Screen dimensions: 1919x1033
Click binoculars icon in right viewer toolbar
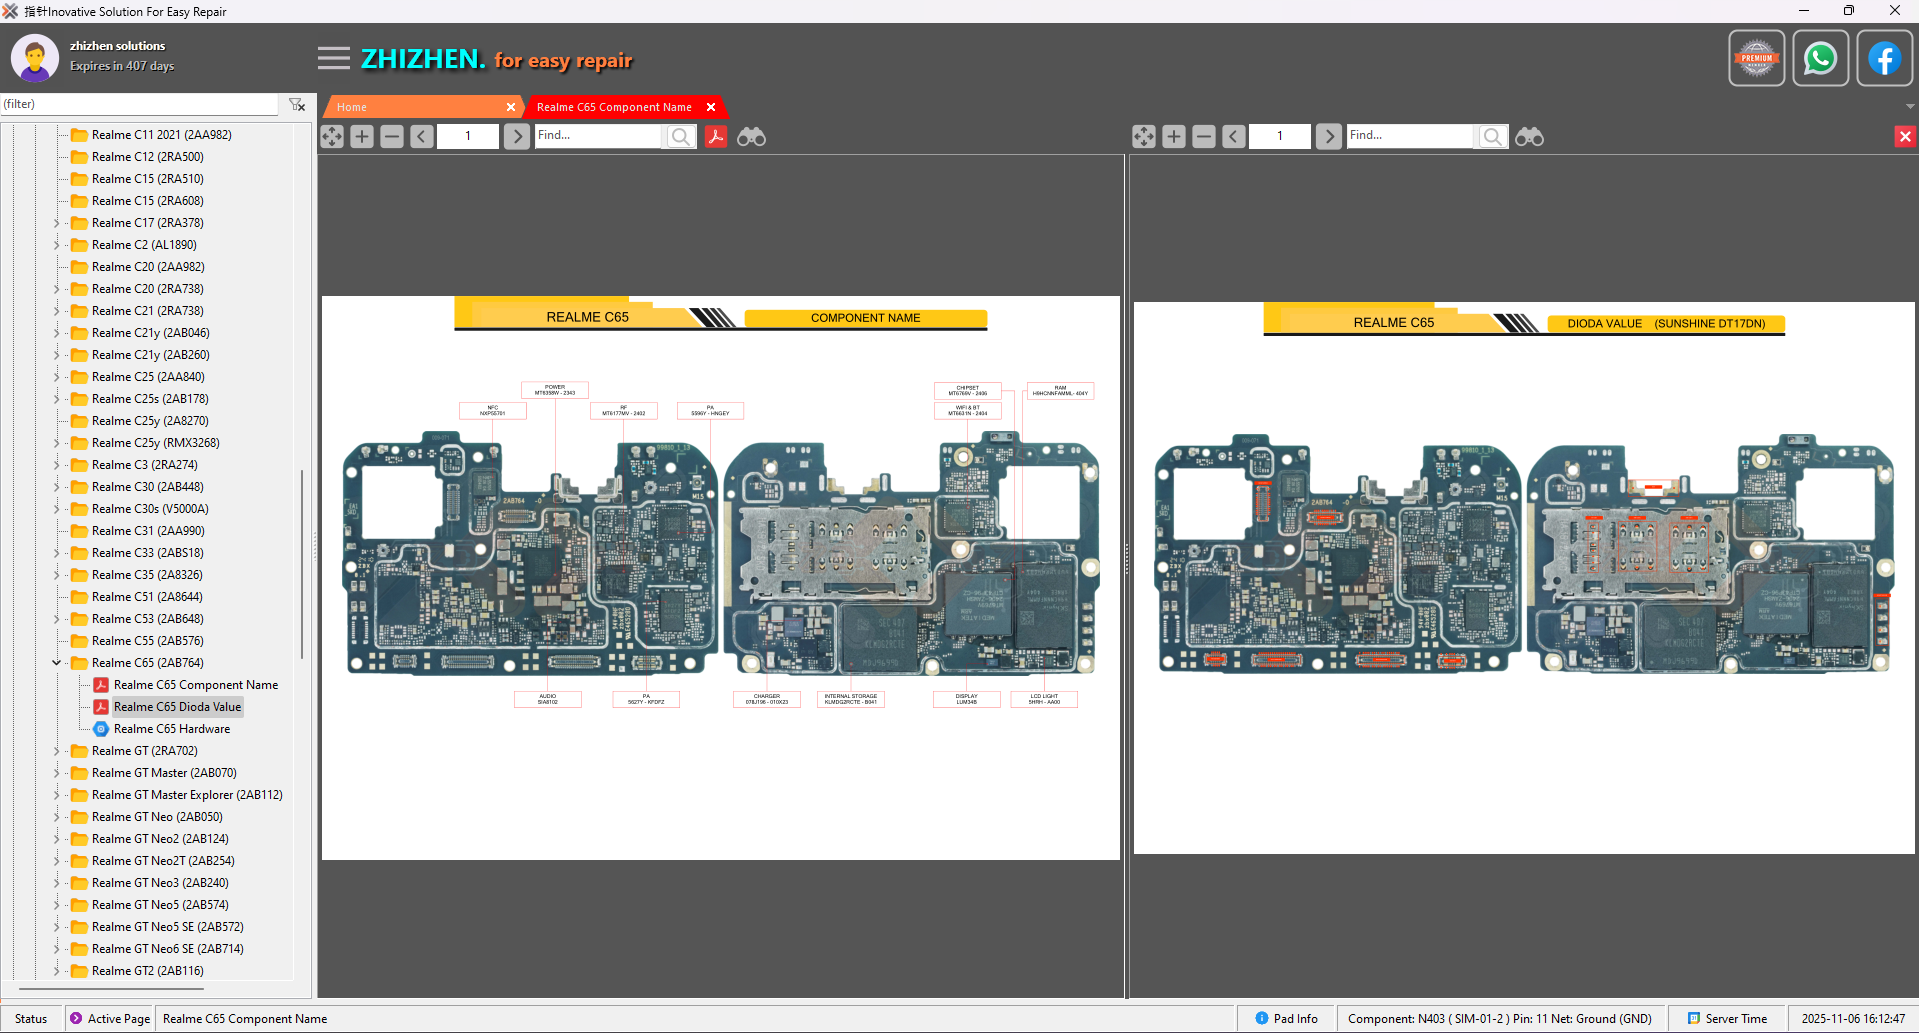[x=1529, y=136]
